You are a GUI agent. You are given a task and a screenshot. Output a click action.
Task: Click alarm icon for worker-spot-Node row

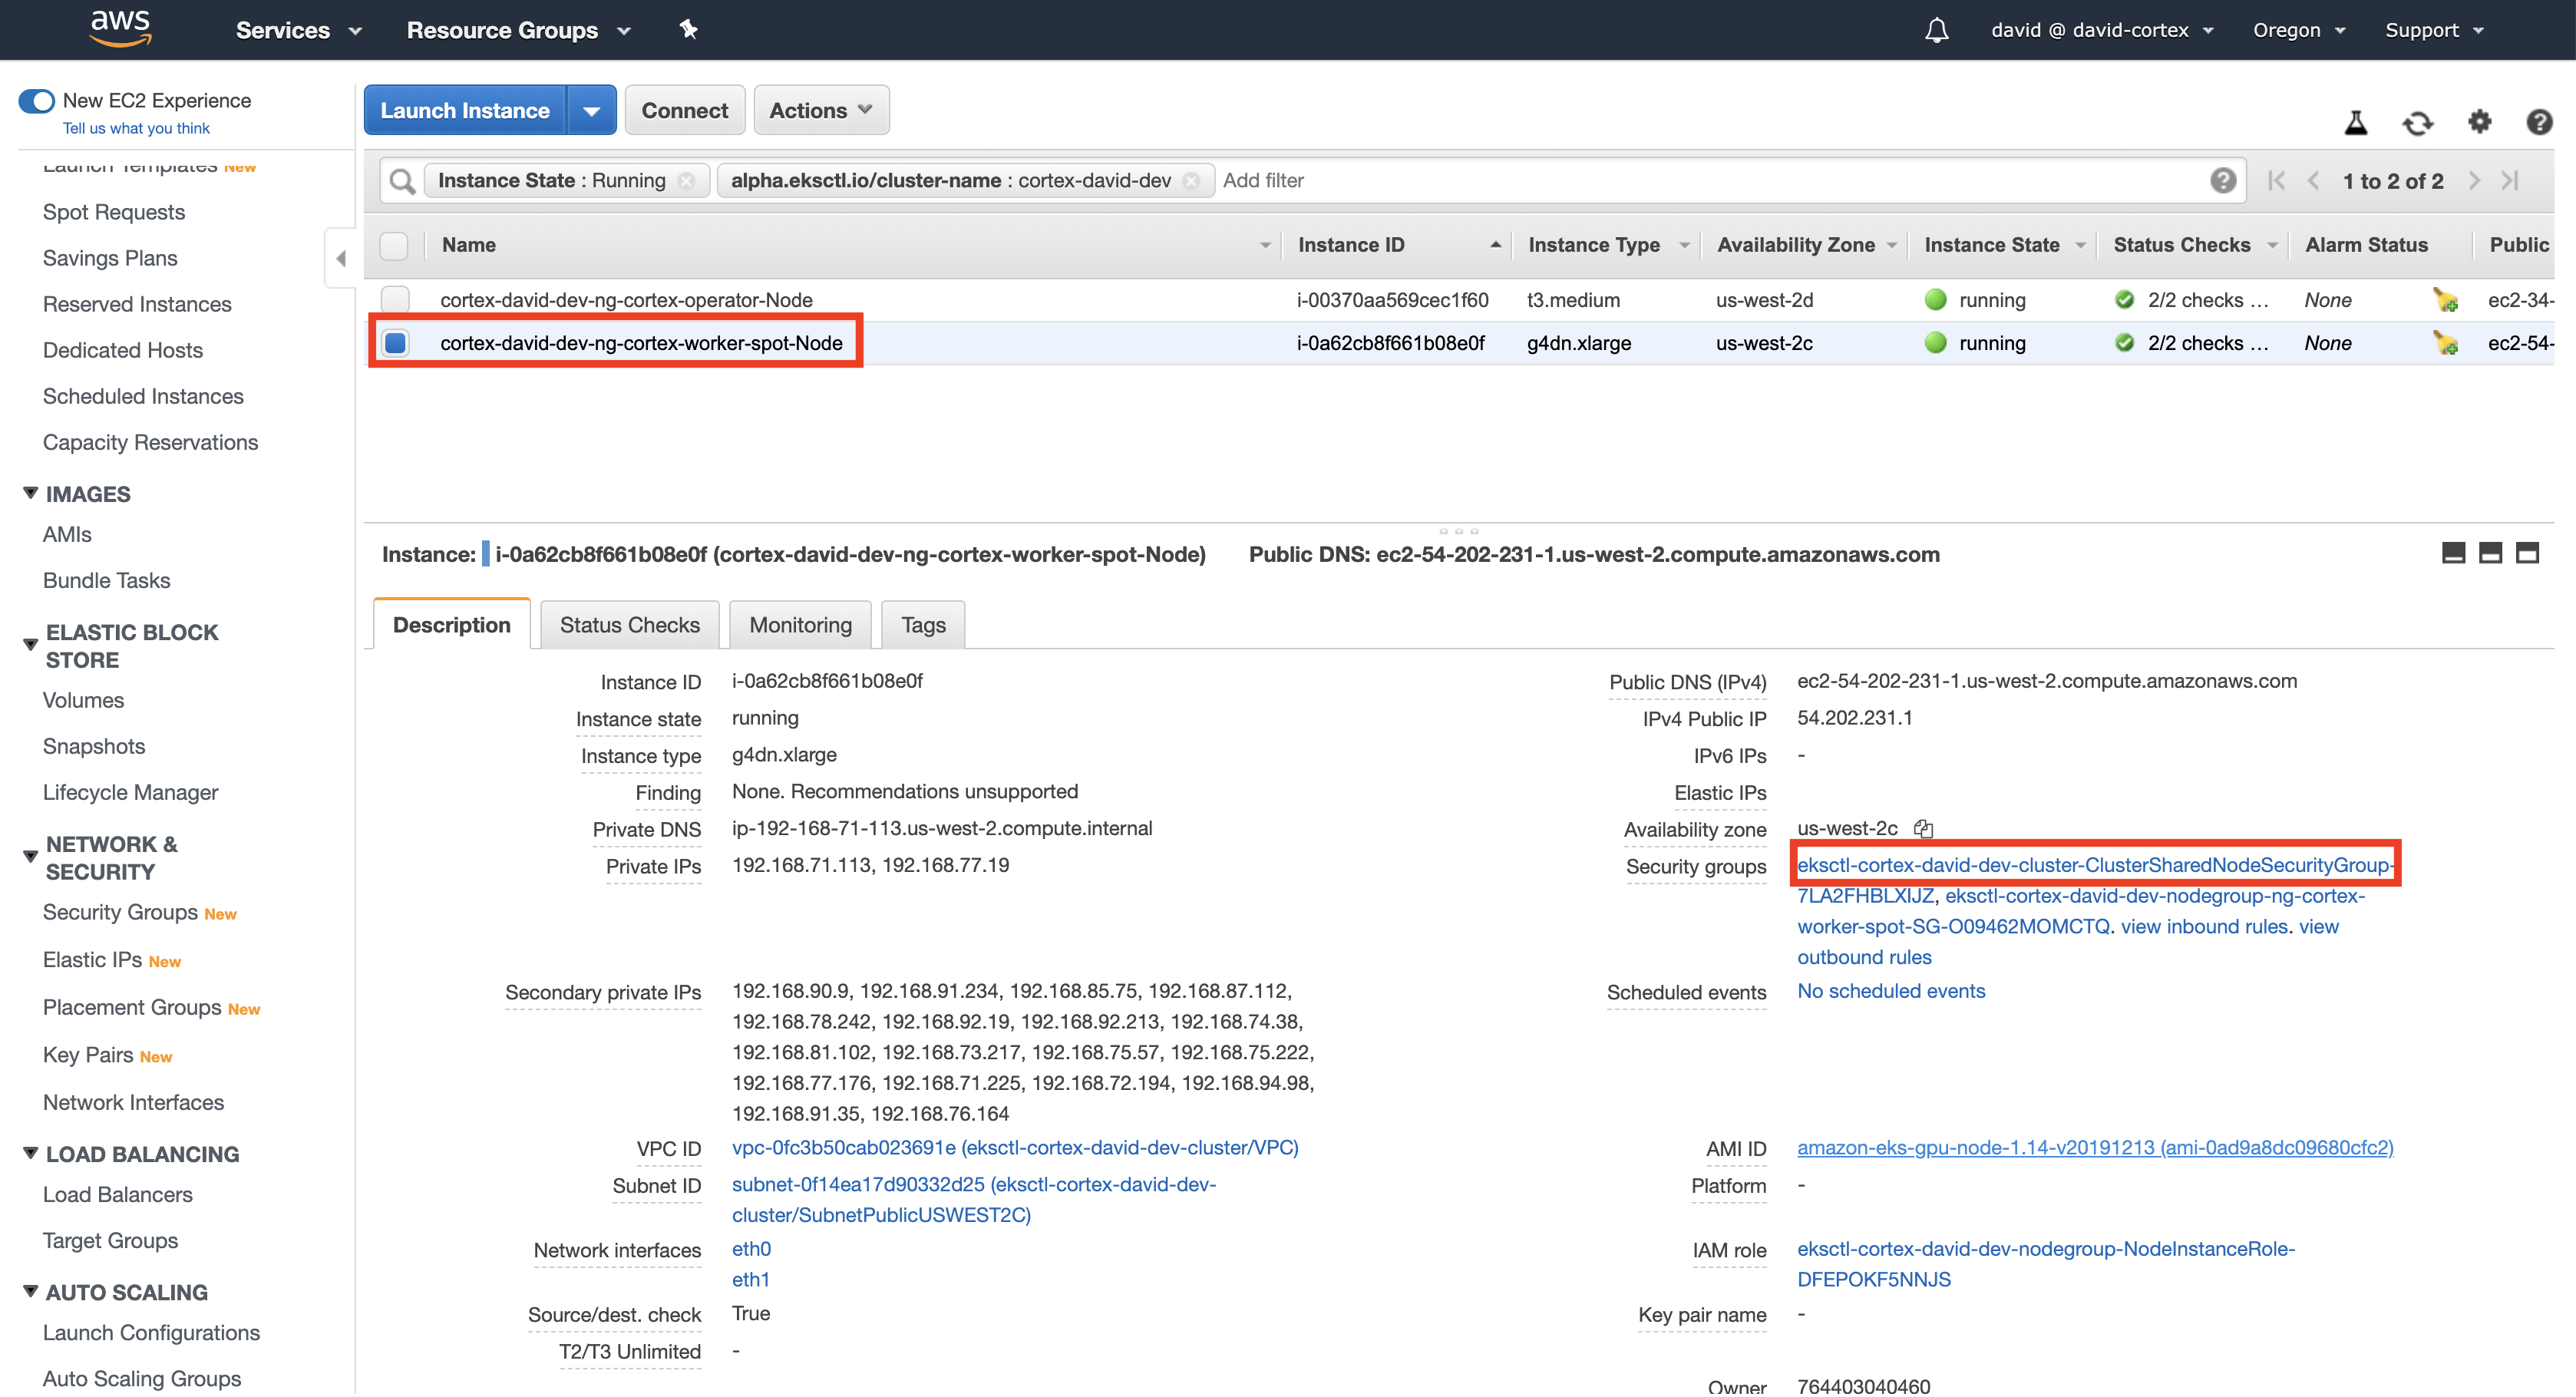click(x=2446, y=343)
